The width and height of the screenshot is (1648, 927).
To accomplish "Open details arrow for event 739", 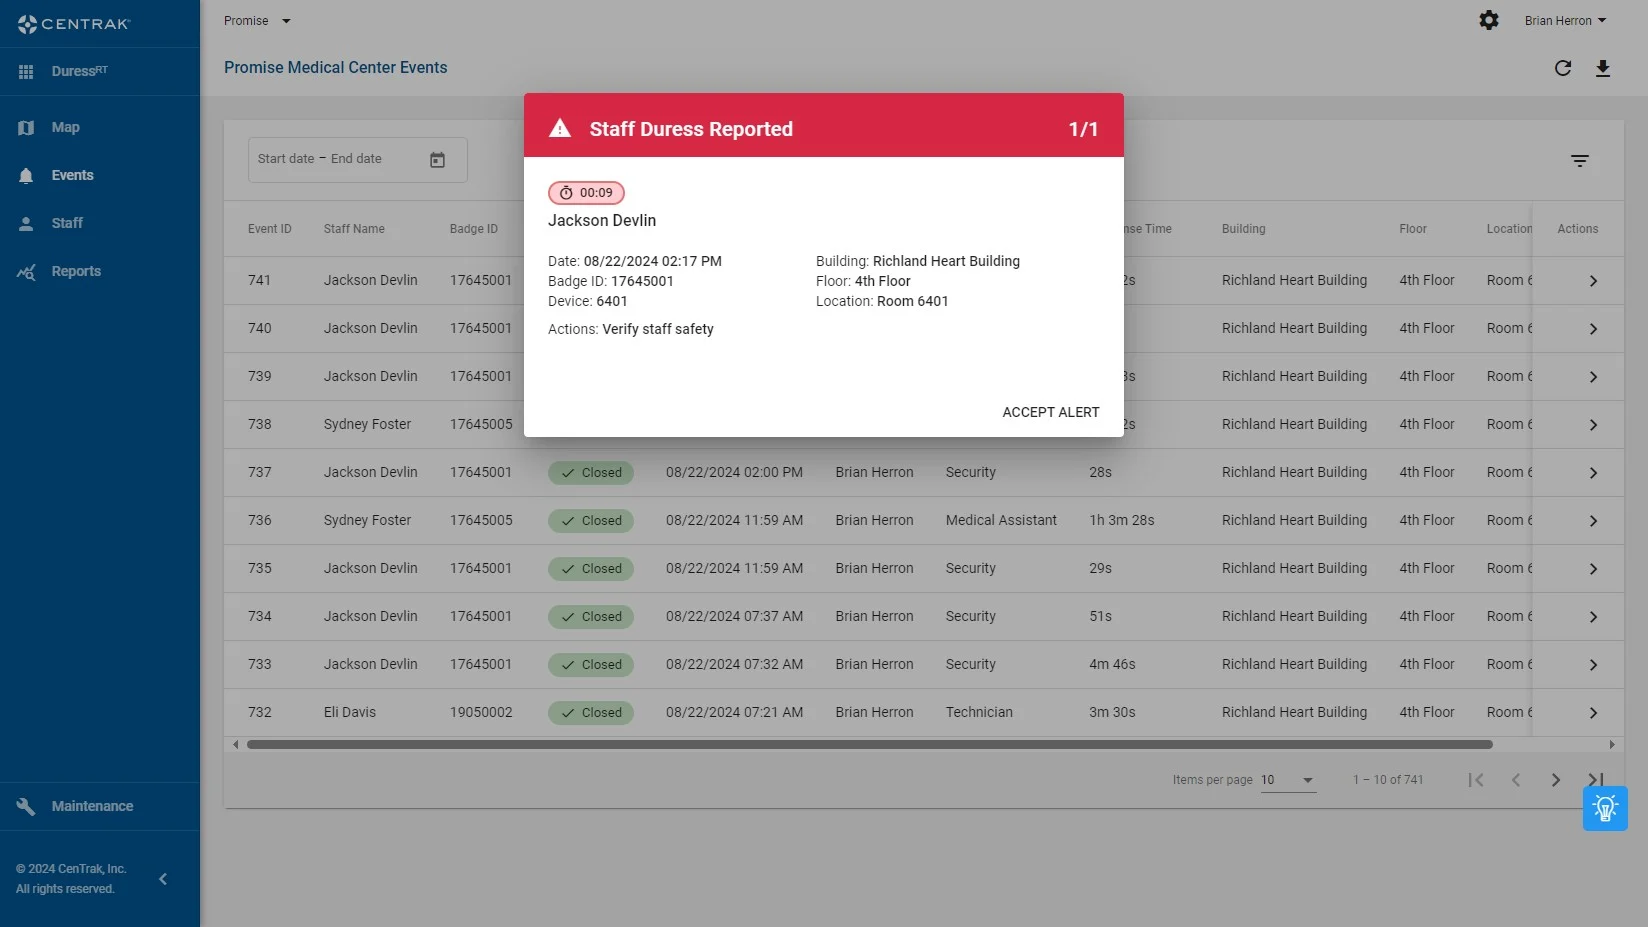I will click(1593, 377).
